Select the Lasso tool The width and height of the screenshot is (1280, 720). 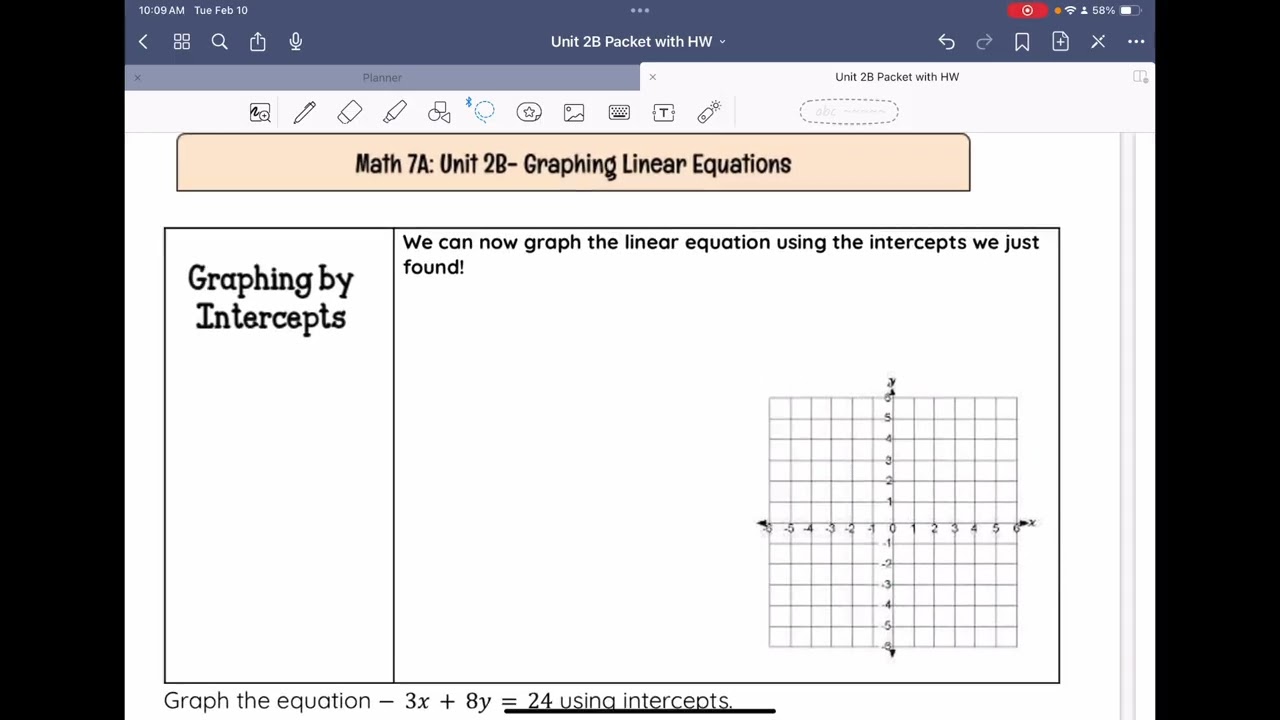point(484,111)
